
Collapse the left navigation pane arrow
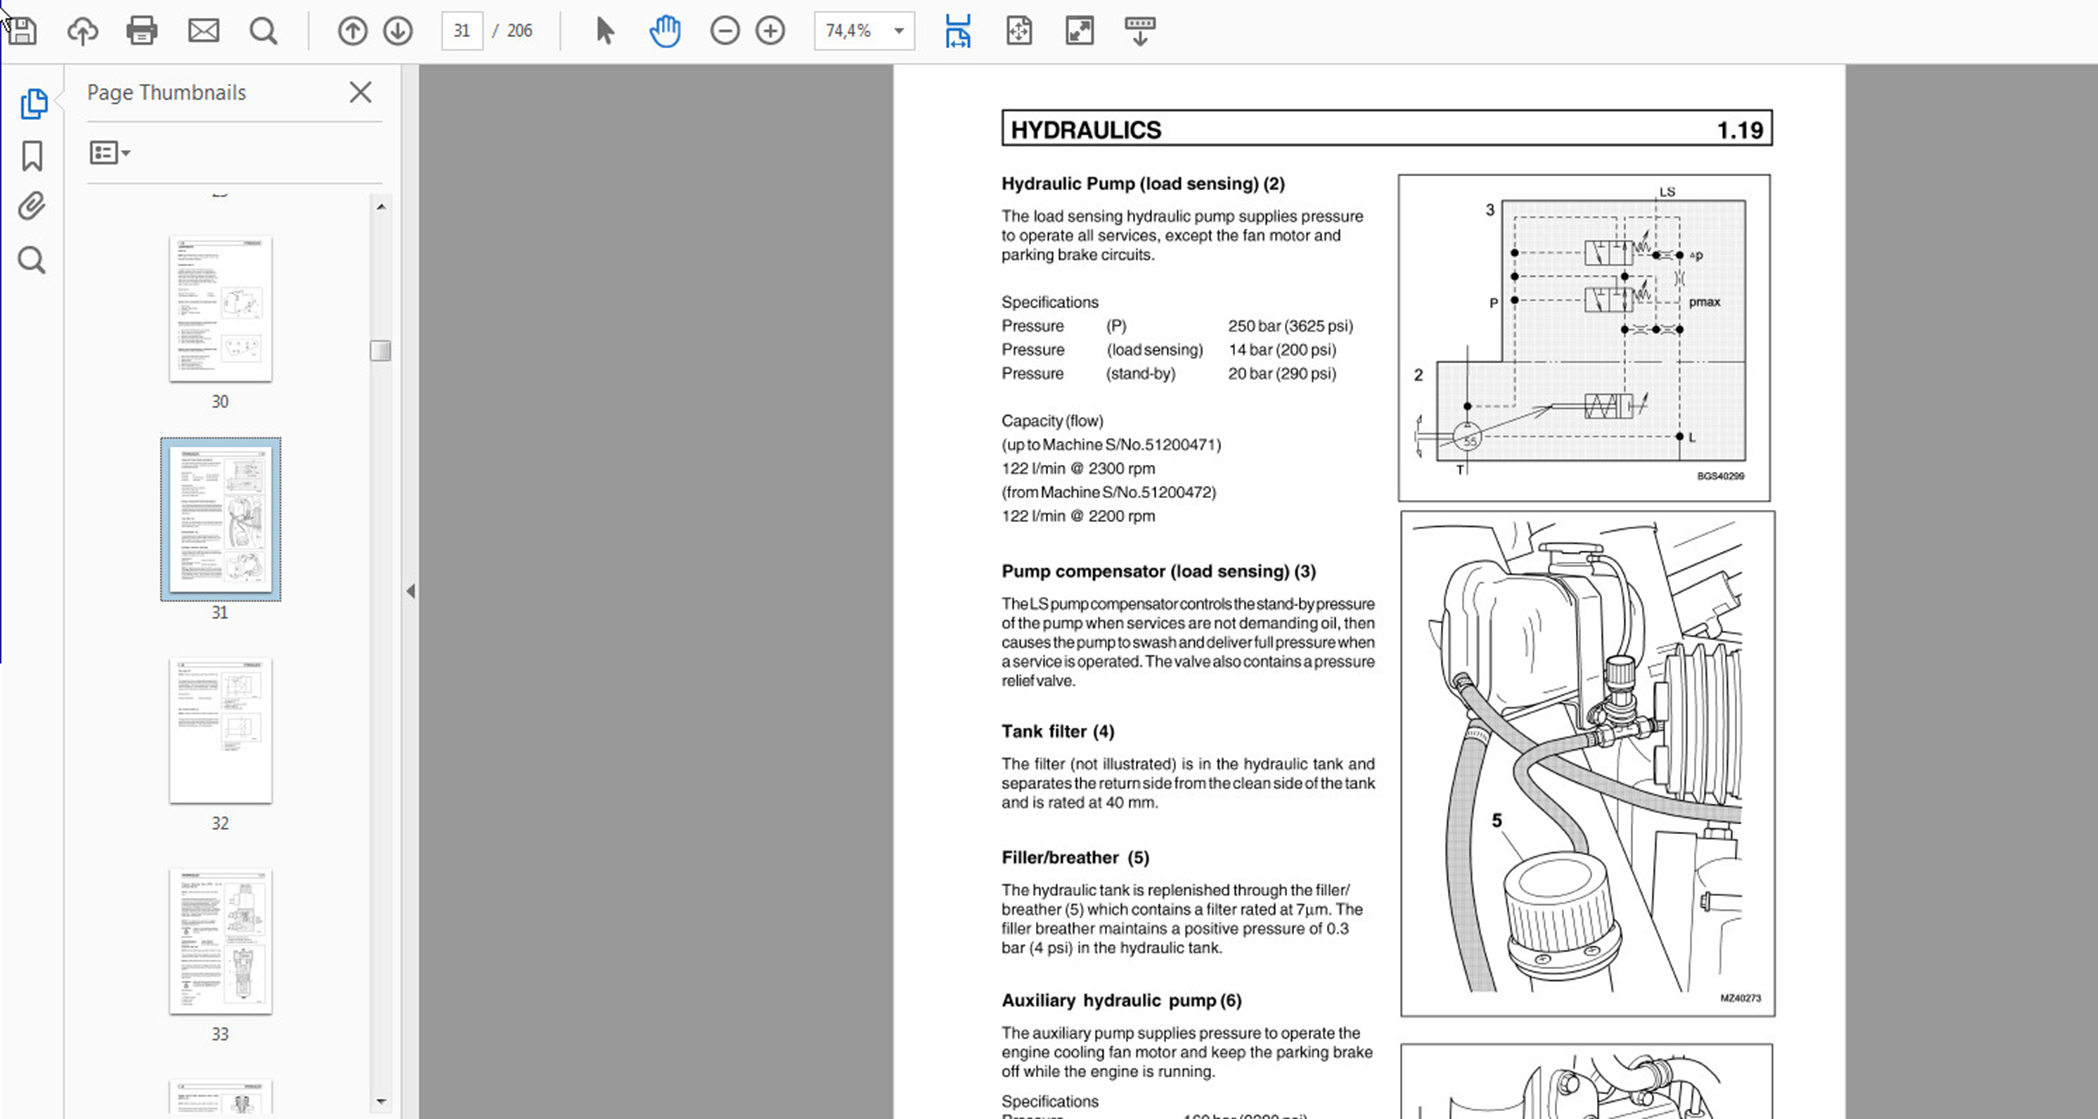(x=410, y=591)
